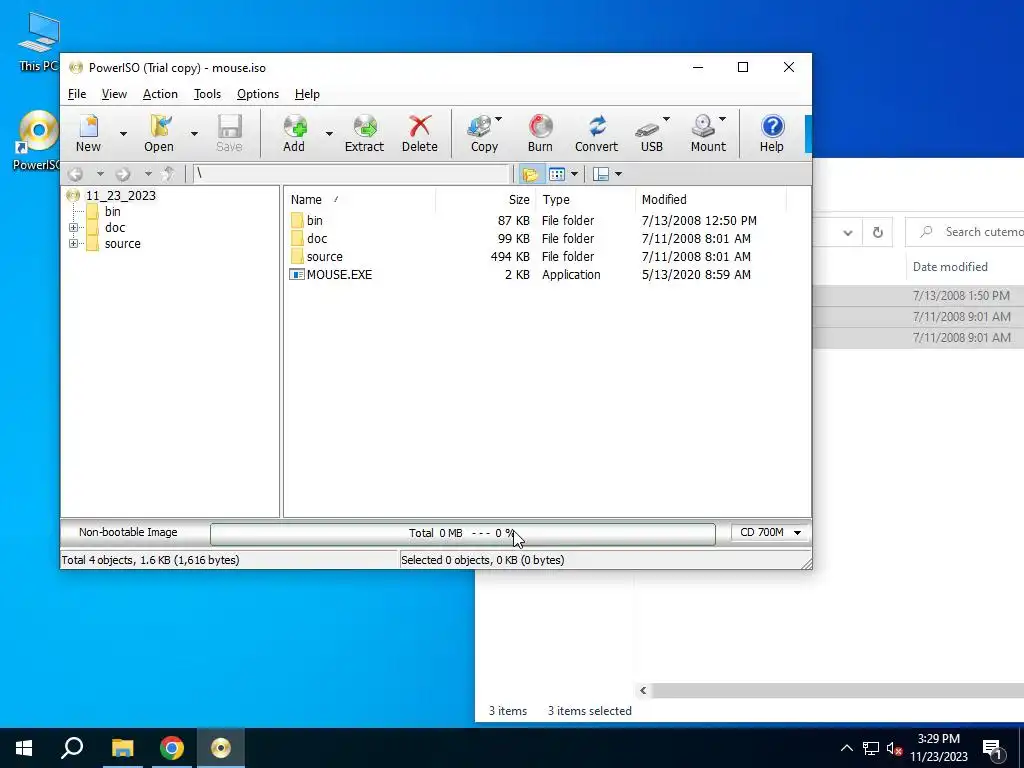Open the system tray hidden icons chevron
The image size is (1024, 768).
[846, 748]
